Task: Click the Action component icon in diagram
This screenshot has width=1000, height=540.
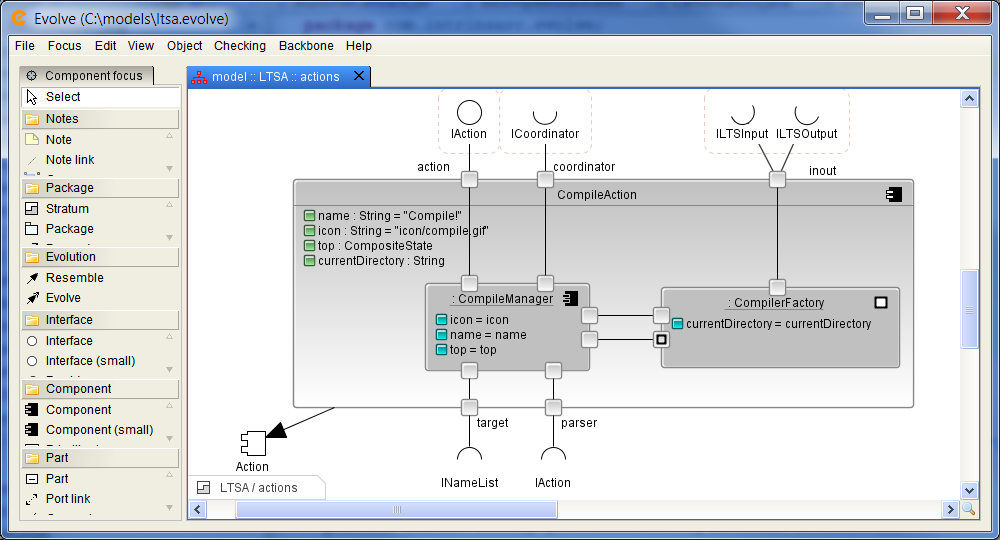Action: (x=252, y=442)
